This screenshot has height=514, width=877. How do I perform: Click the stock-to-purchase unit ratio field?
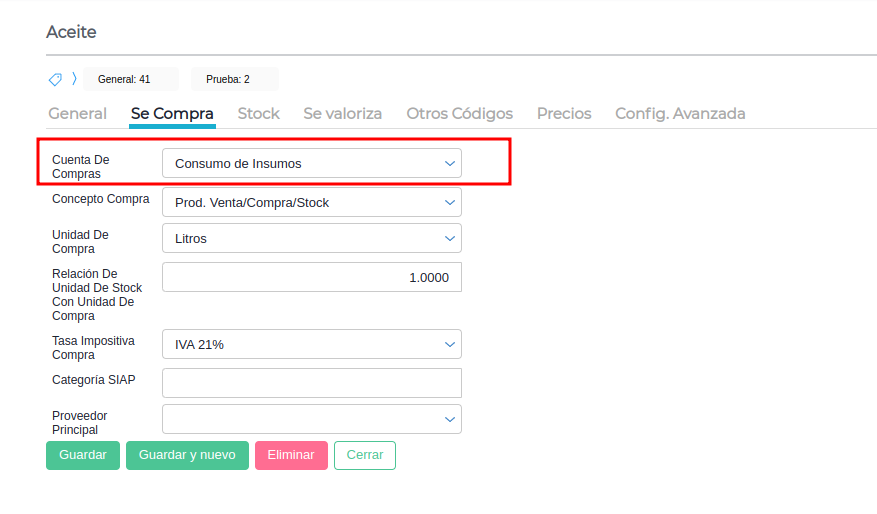pyautogui.click(x=311, y=277)
